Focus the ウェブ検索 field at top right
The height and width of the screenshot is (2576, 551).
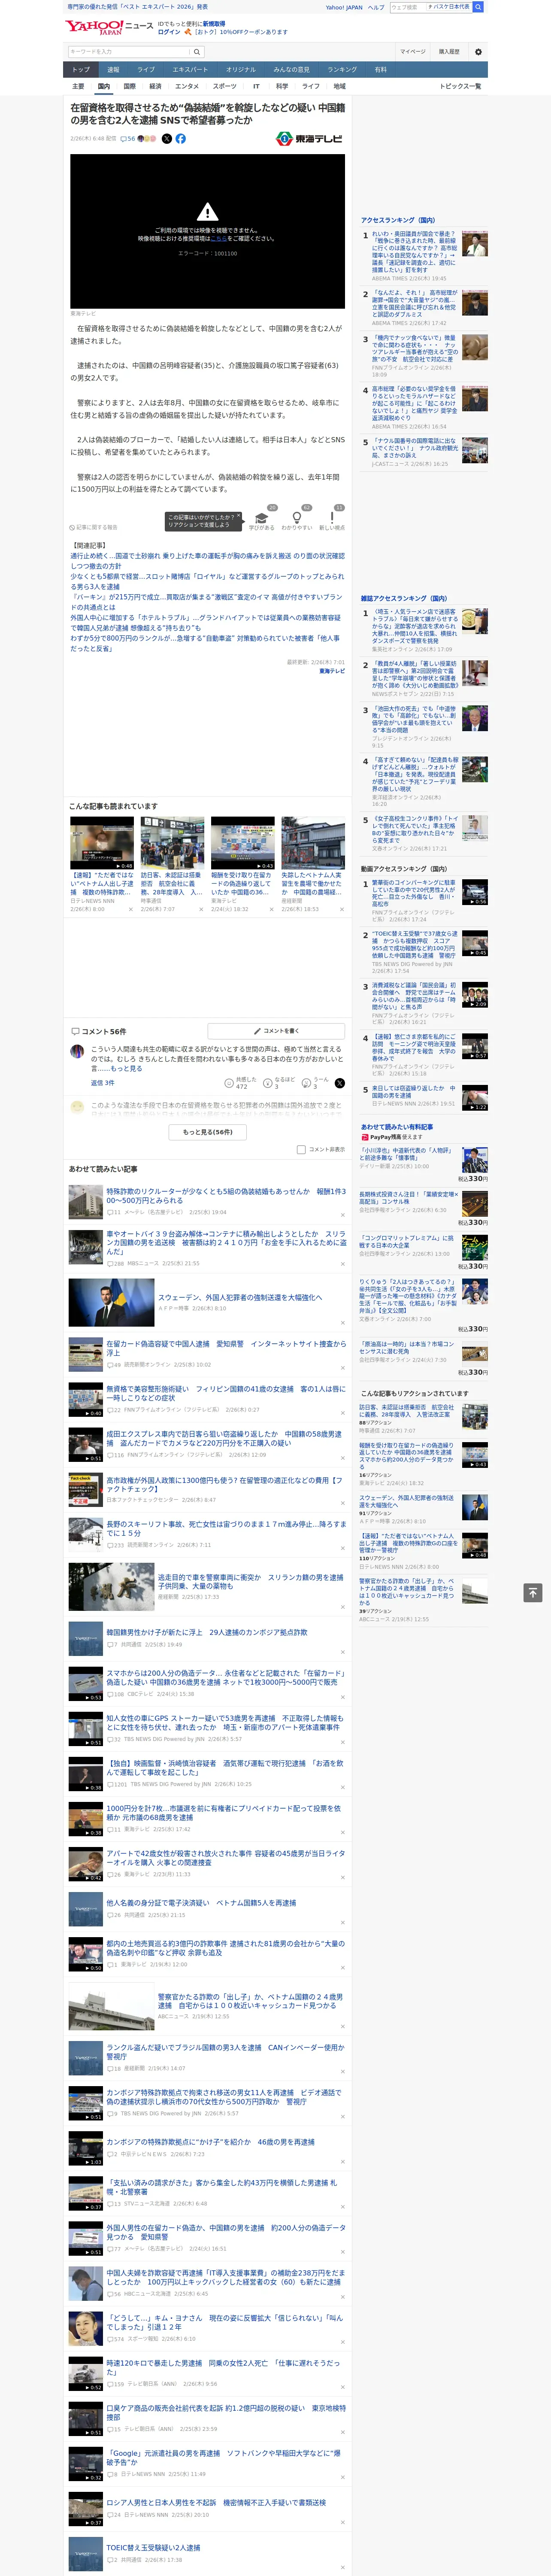(408, 7)
